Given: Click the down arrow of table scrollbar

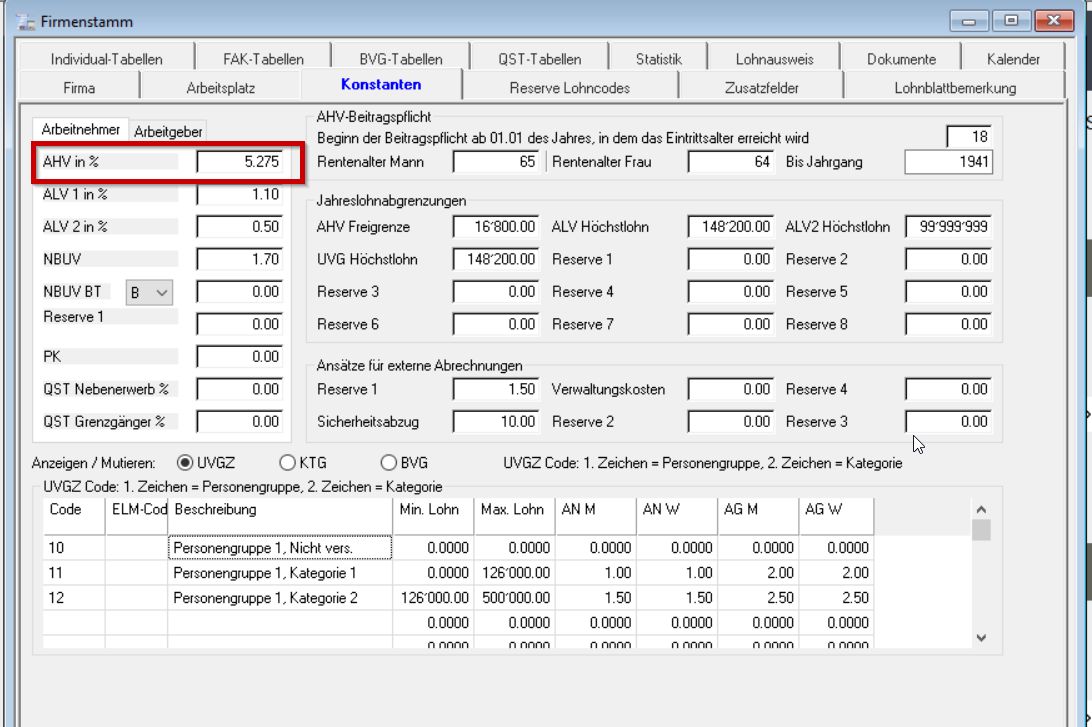Looking at the screenshot, I should tap(981, 638).
